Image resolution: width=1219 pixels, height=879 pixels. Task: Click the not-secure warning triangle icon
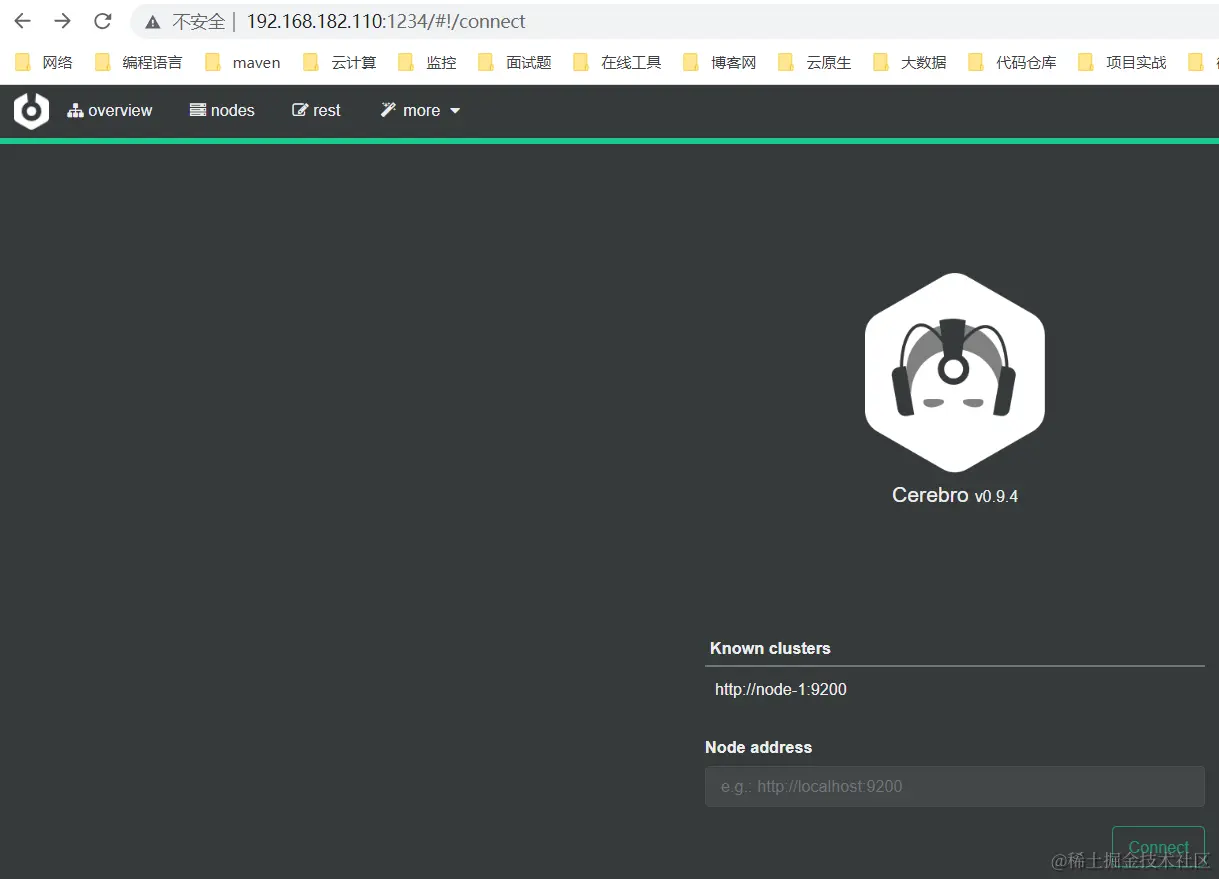[x=152, y=22]
